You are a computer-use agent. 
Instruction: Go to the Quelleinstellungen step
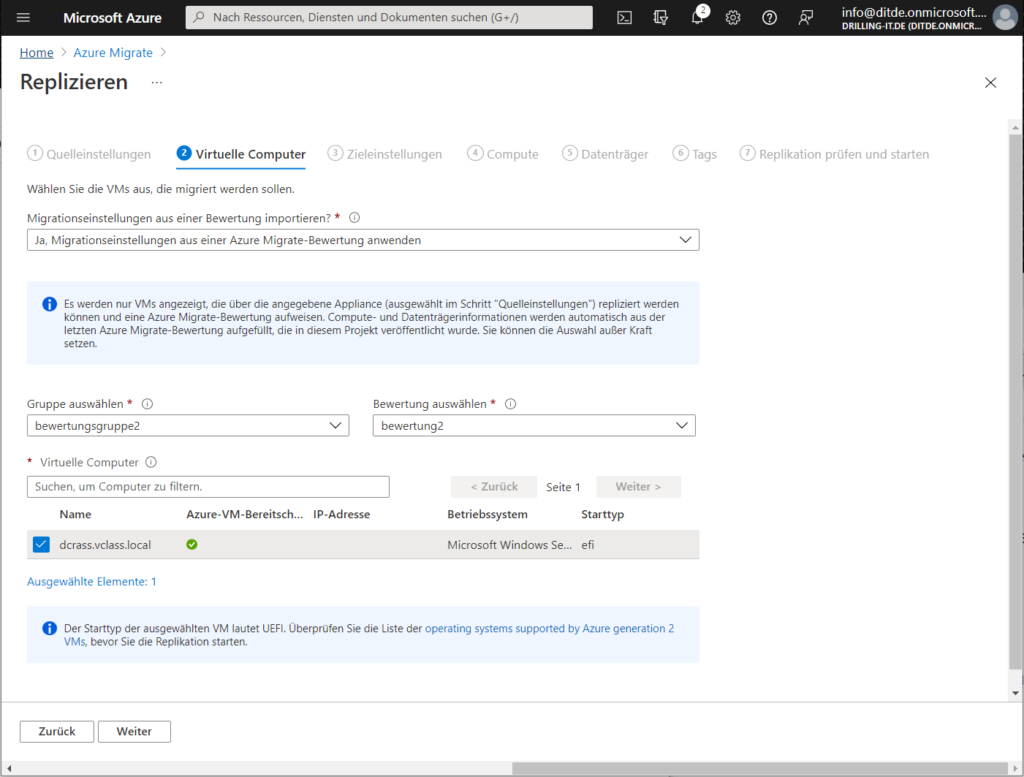(x=89, y=154)
